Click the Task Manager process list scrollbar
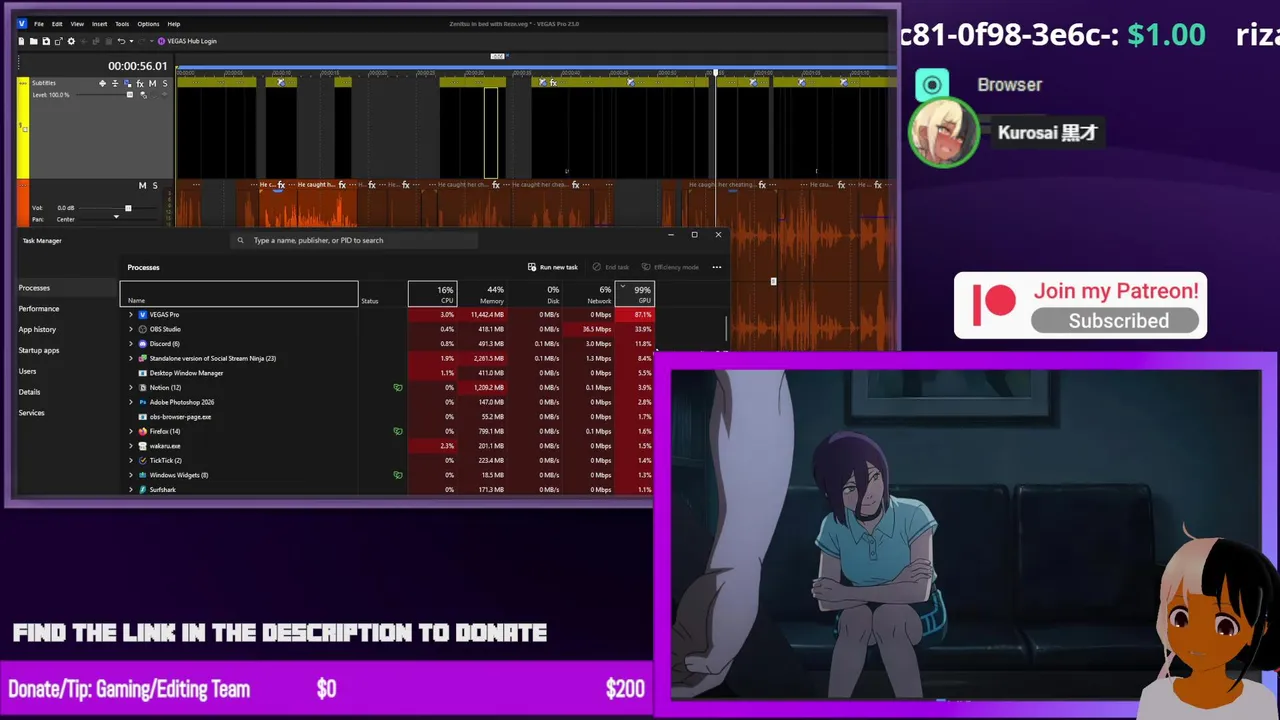 point(726,329)
